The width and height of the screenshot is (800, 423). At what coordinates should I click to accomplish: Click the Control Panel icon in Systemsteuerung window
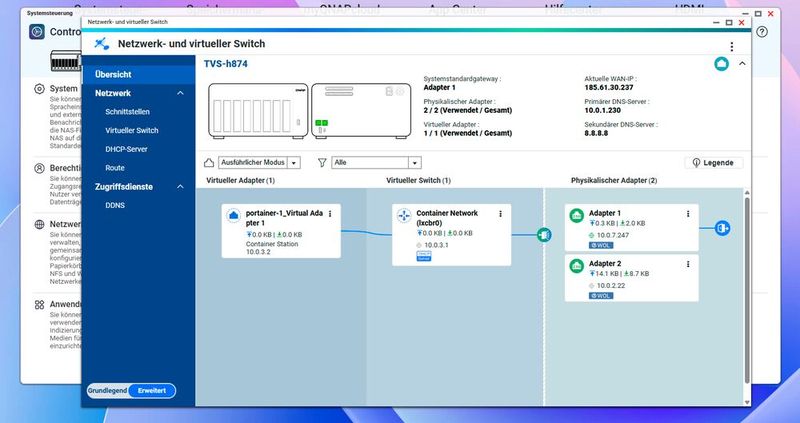37,32
